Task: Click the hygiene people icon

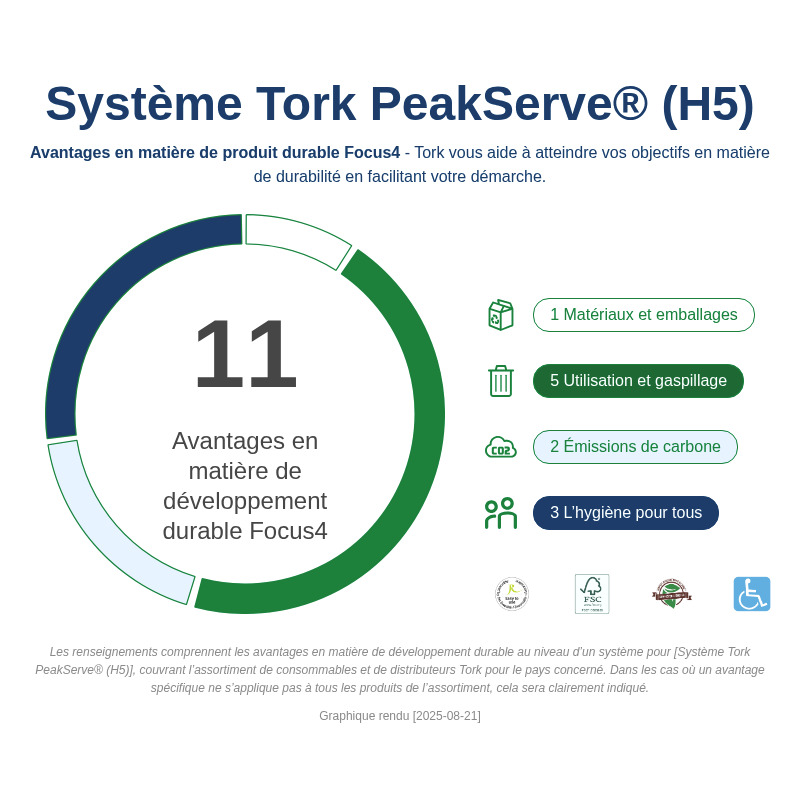Action: (501, 513)
